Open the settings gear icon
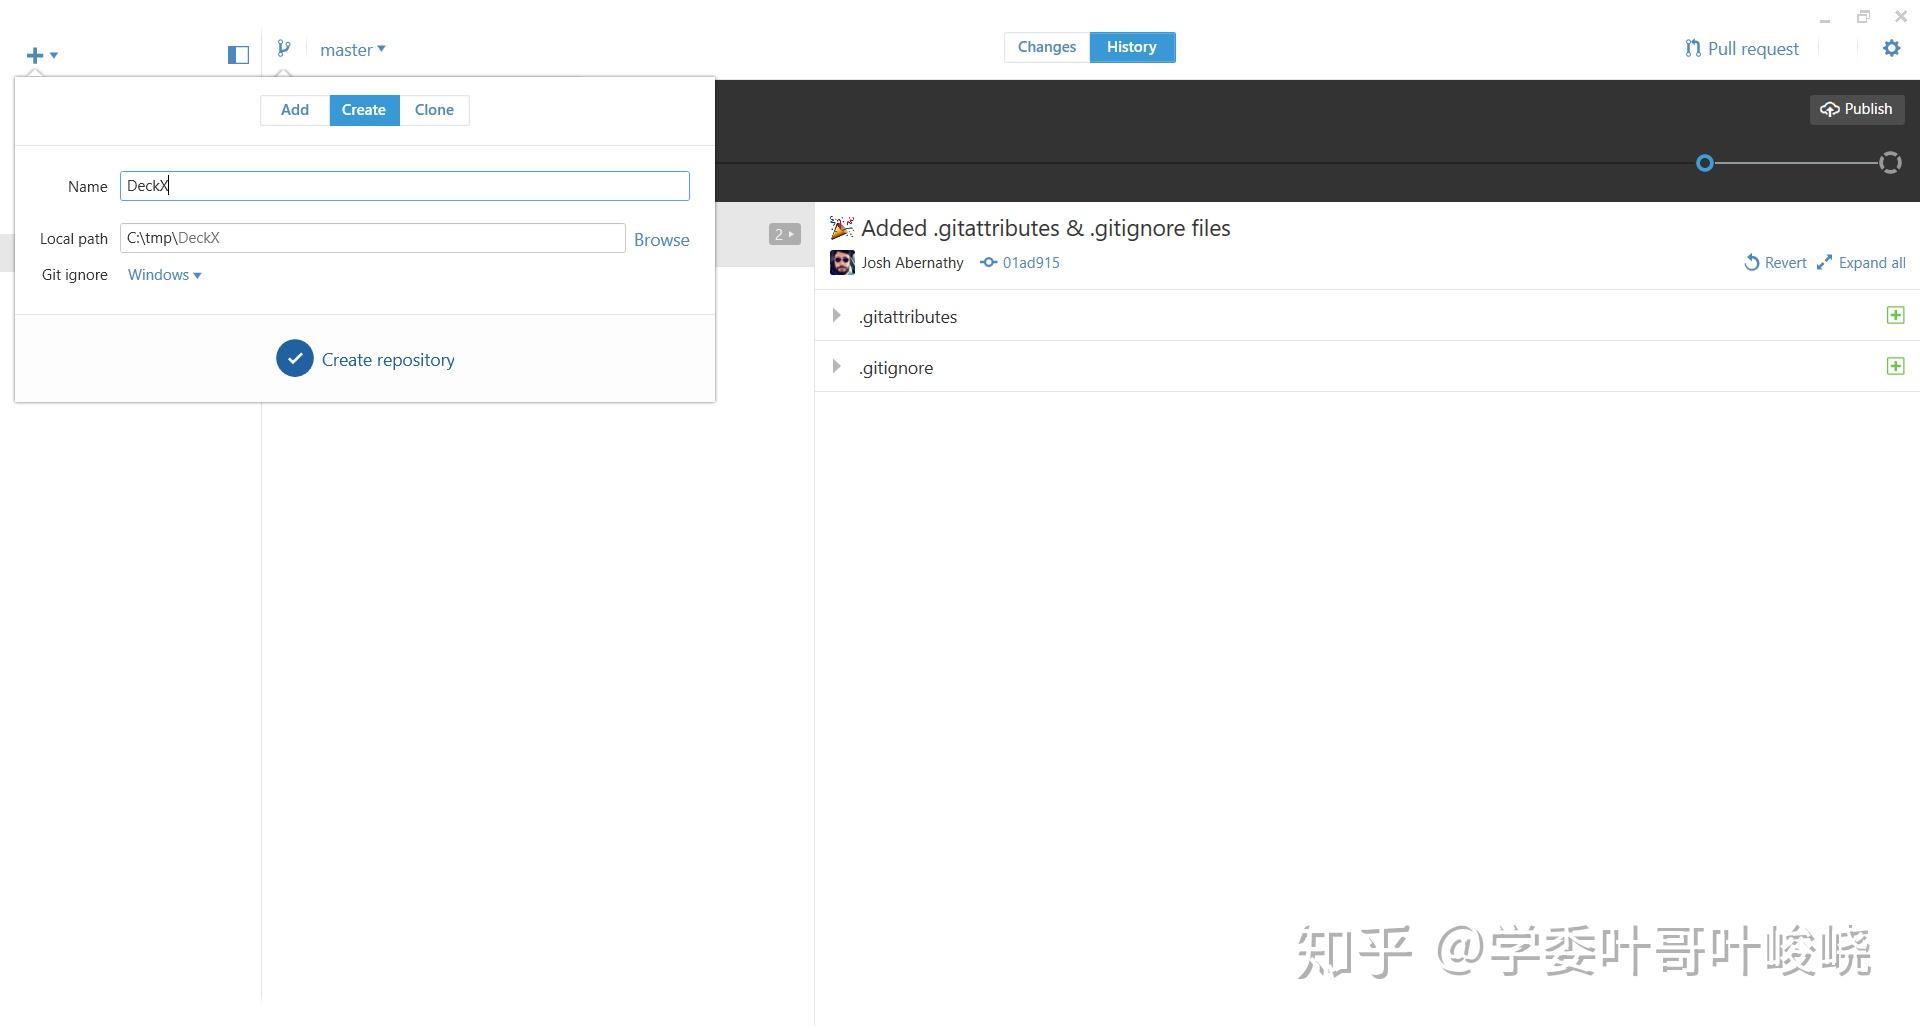The image size is (1920, 1029). (x=1892, y=48)
